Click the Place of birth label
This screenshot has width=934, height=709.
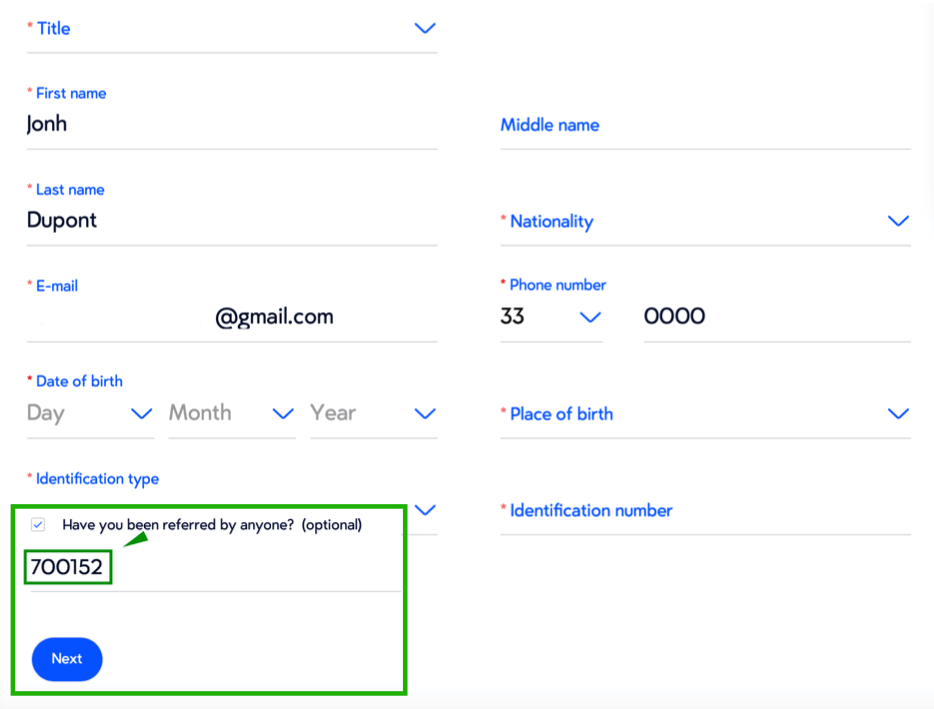click(x=561, y=414)
